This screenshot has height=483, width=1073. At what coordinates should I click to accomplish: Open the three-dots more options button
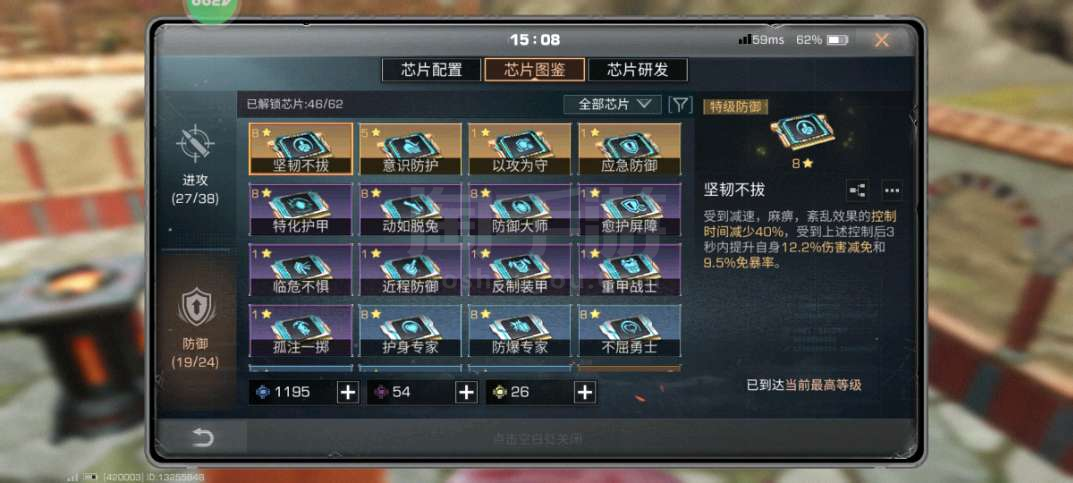892,190
